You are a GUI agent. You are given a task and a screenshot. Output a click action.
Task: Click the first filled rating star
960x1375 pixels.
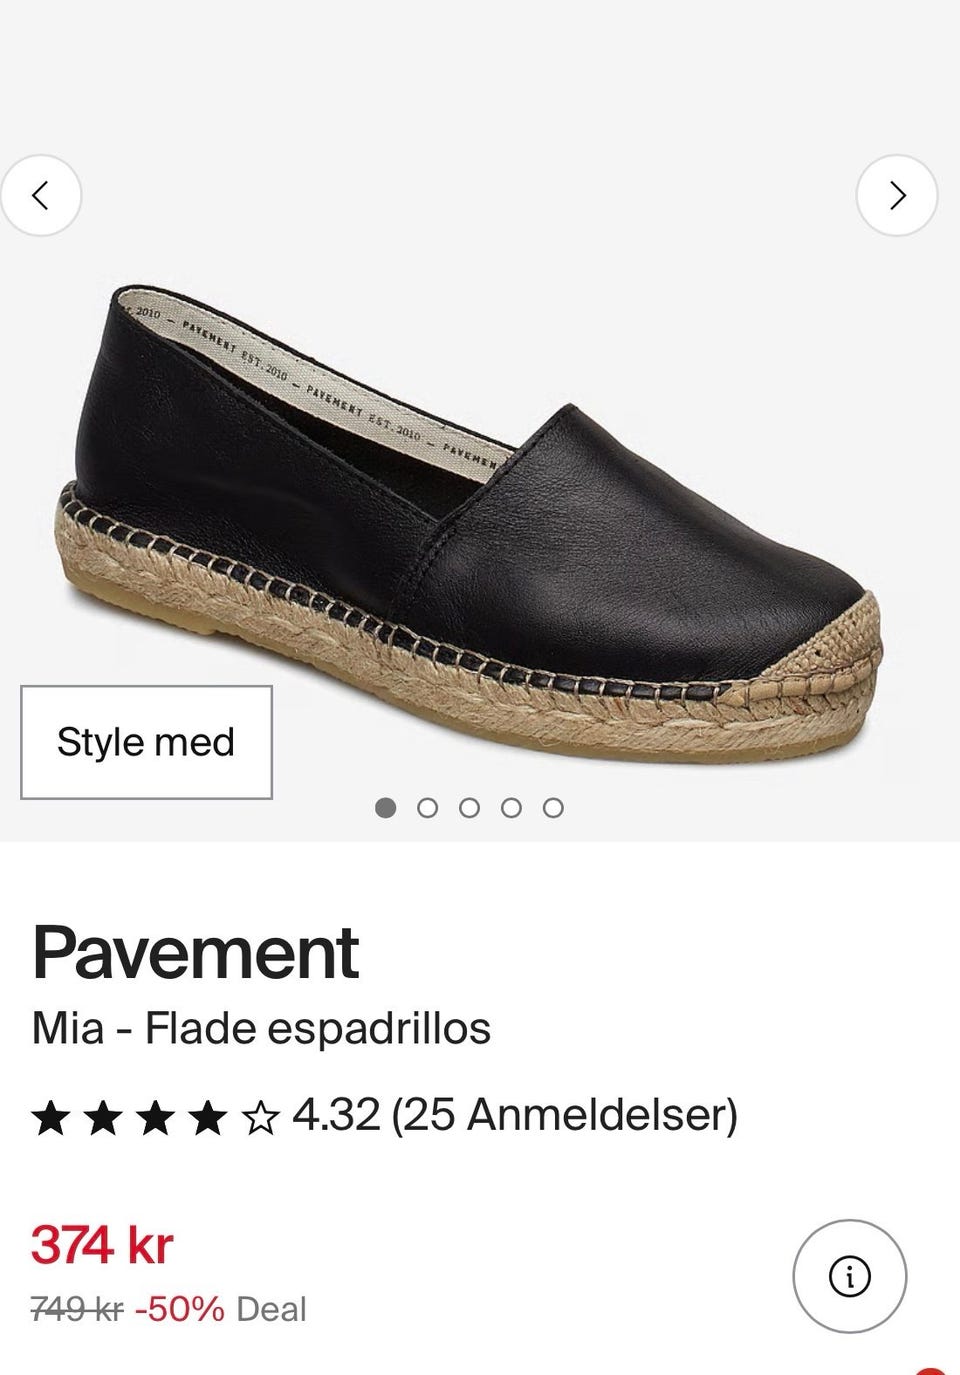[x=50, y=1117]
